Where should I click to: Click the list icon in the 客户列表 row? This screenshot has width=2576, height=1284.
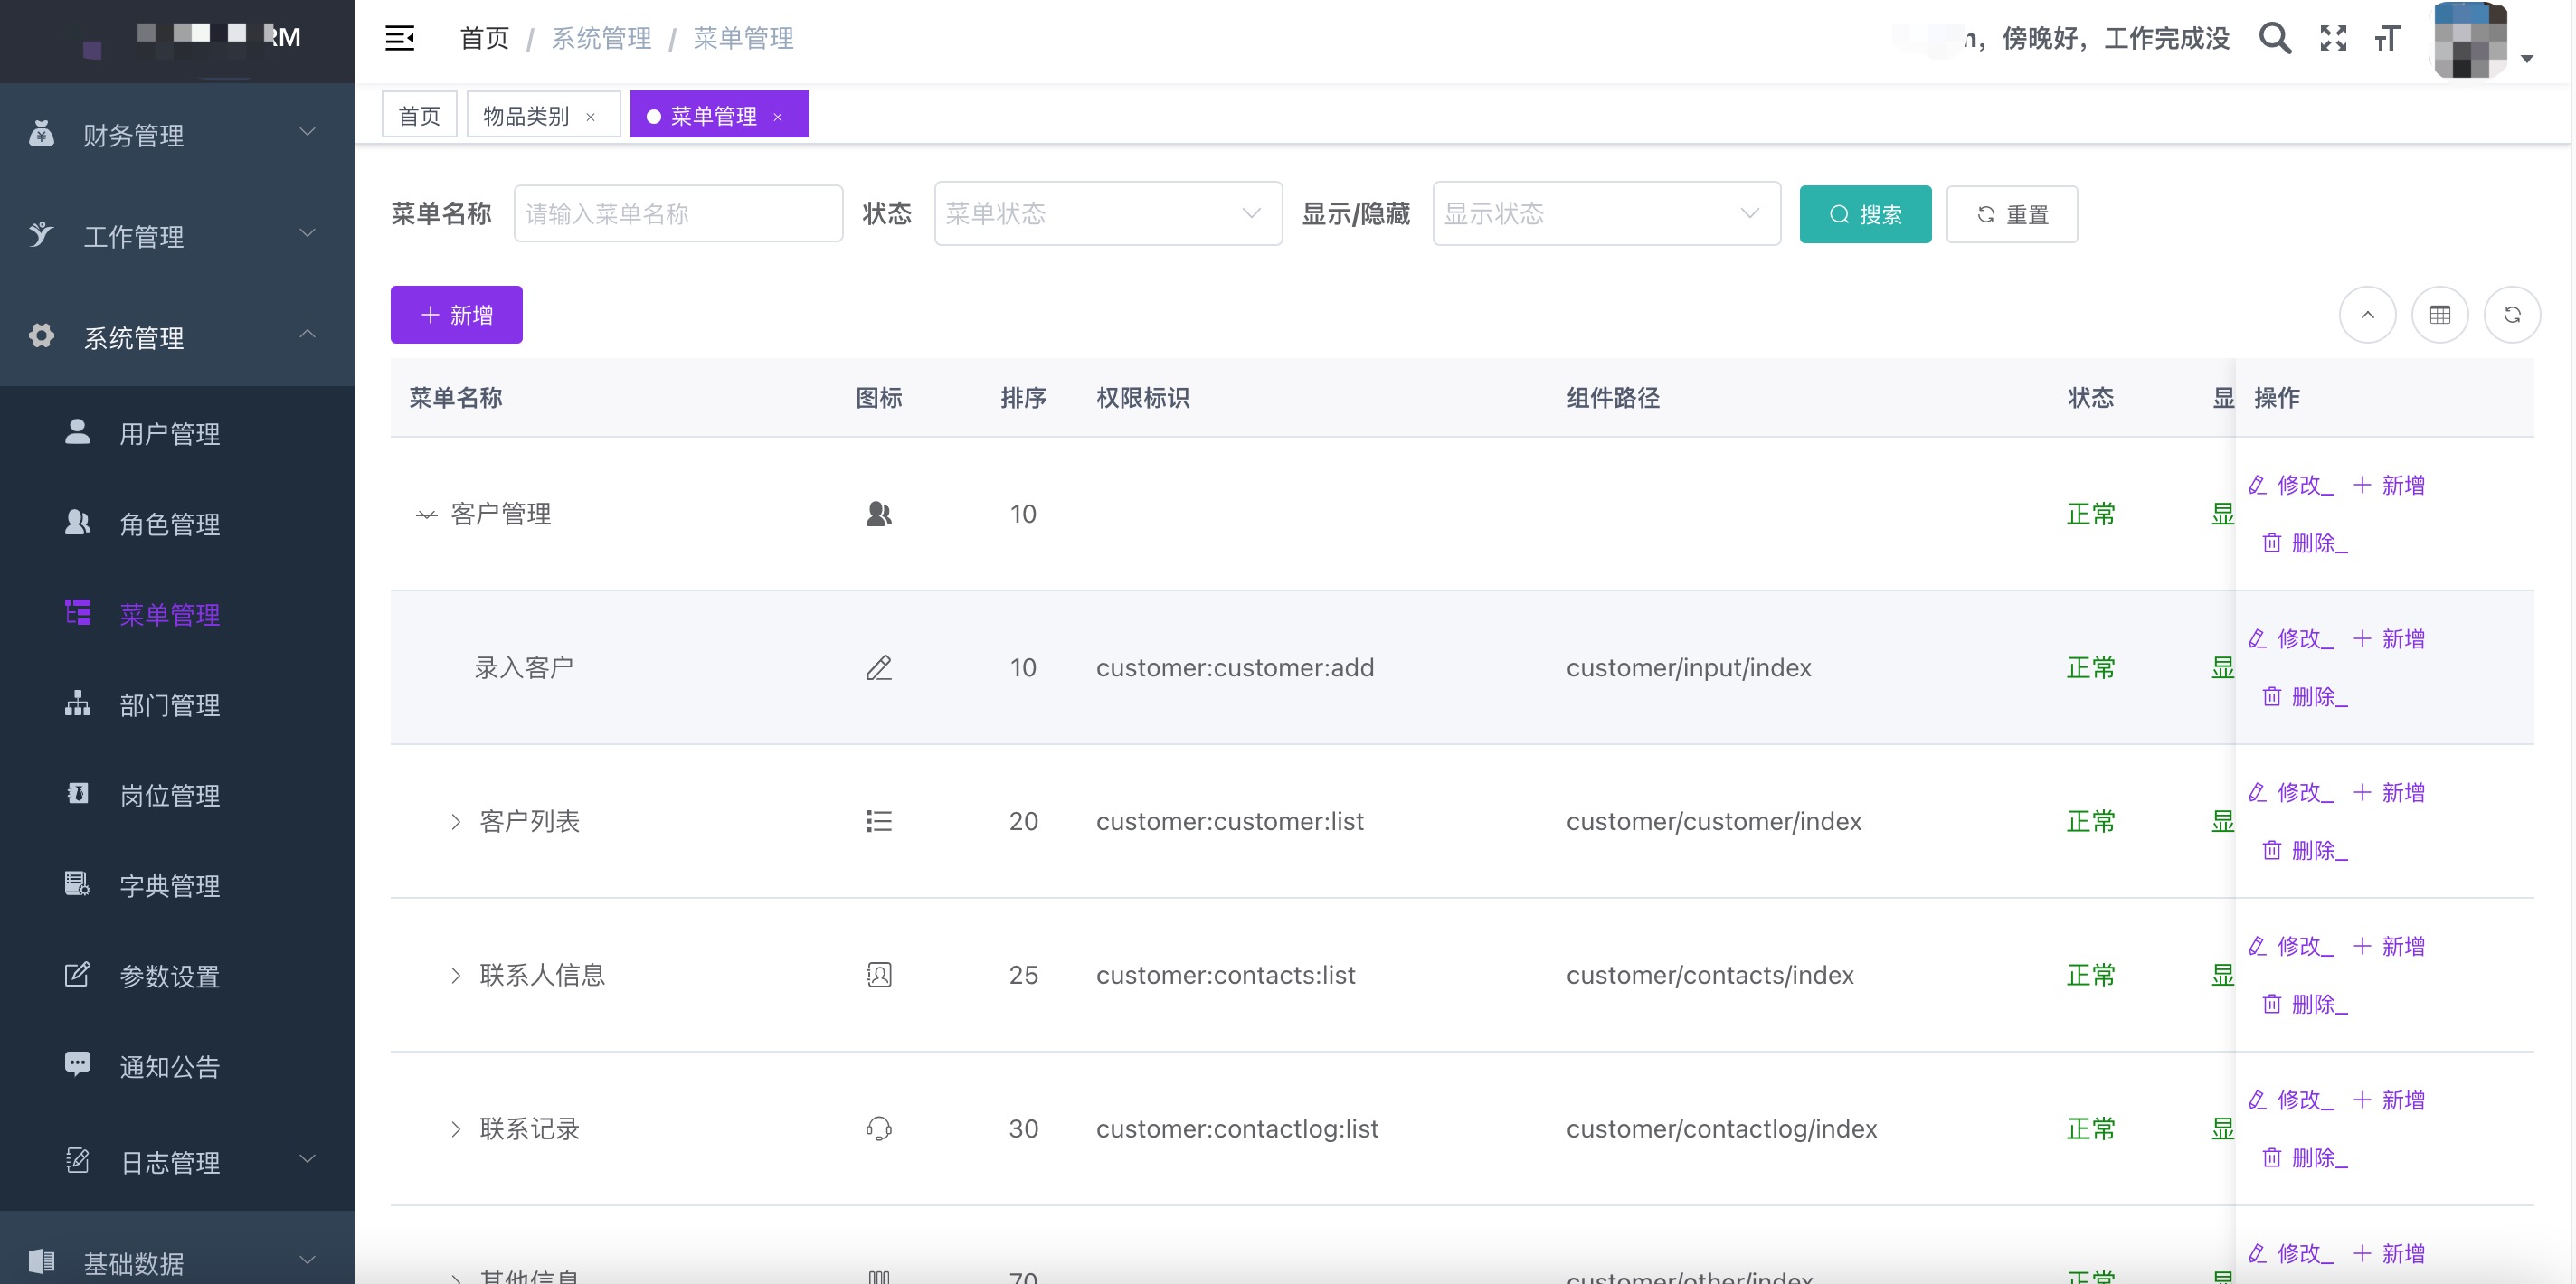coord(878,821)
